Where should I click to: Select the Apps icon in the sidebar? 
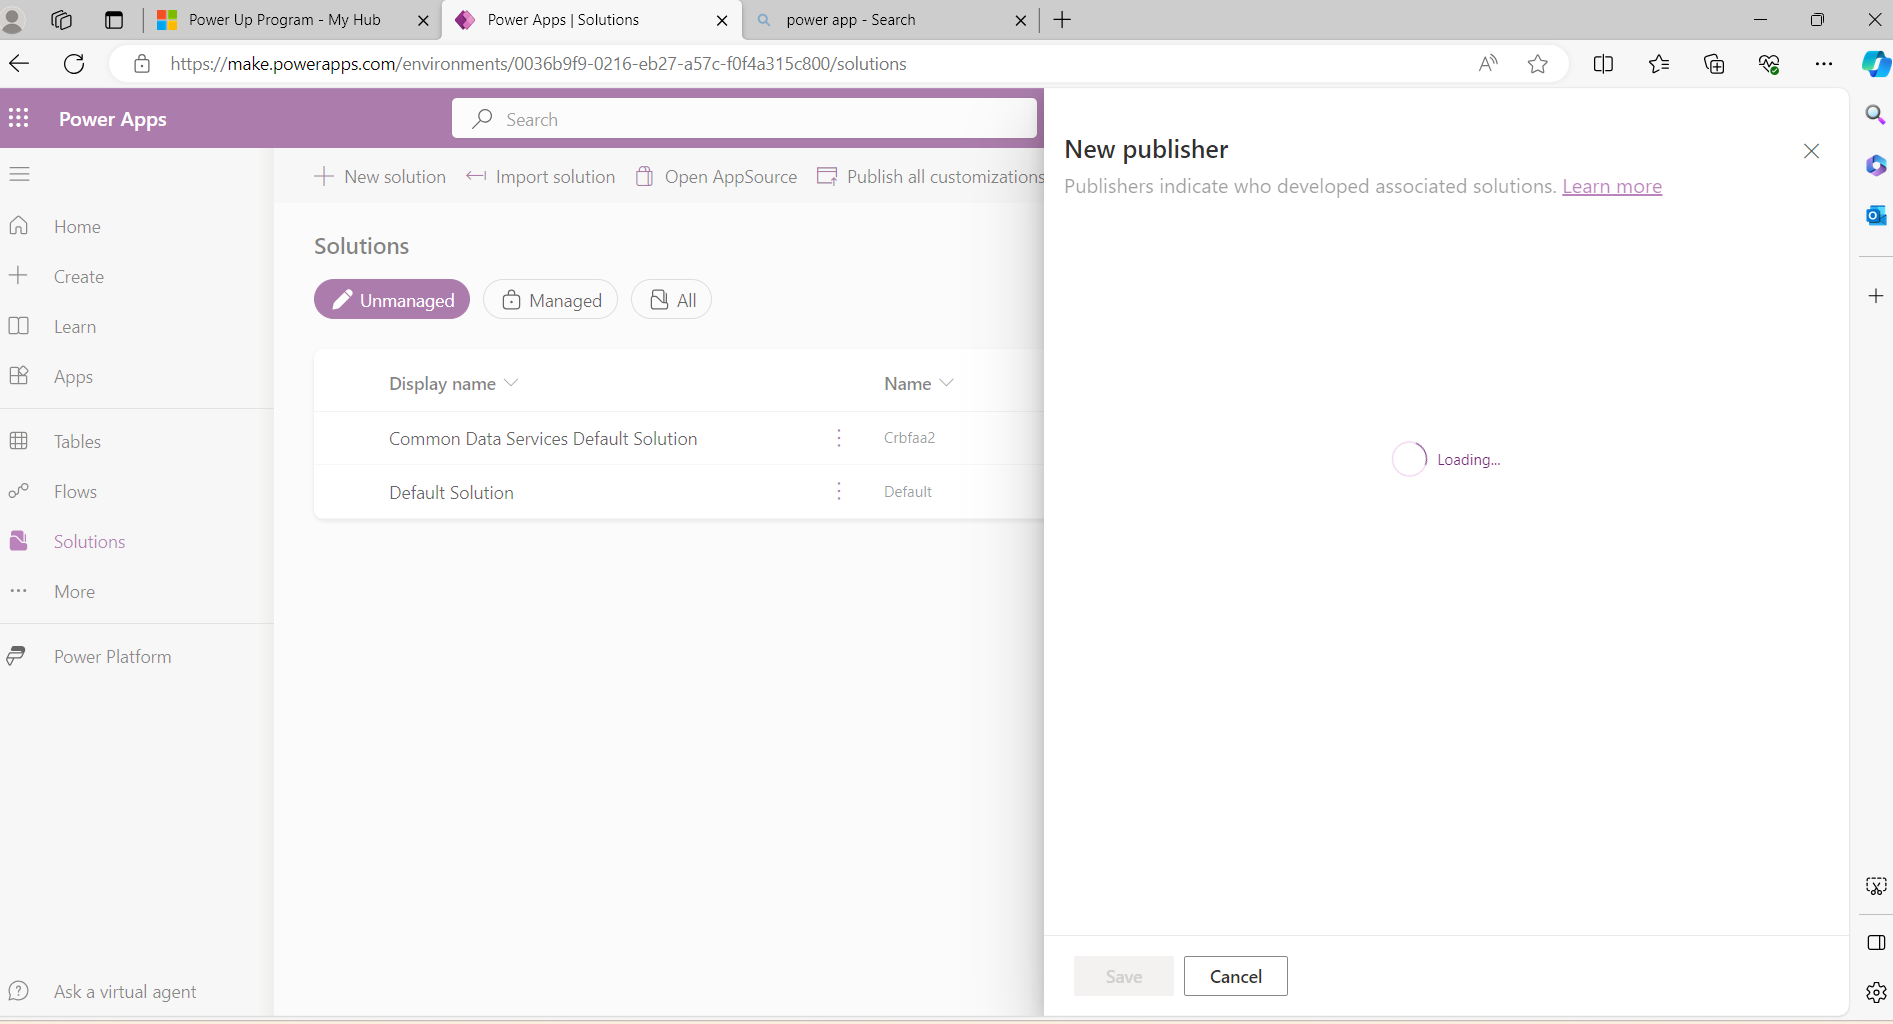[19, 376]
